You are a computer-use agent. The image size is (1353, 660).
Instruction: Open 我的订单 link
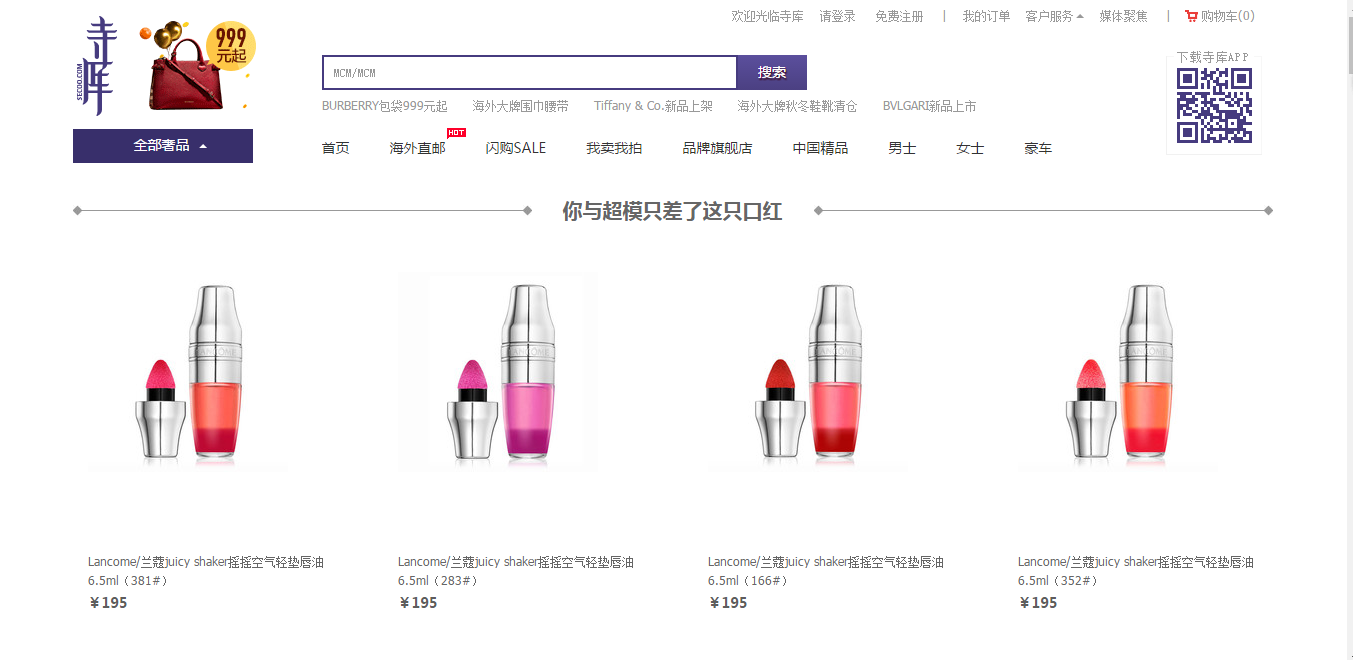[x=986, y=16]
